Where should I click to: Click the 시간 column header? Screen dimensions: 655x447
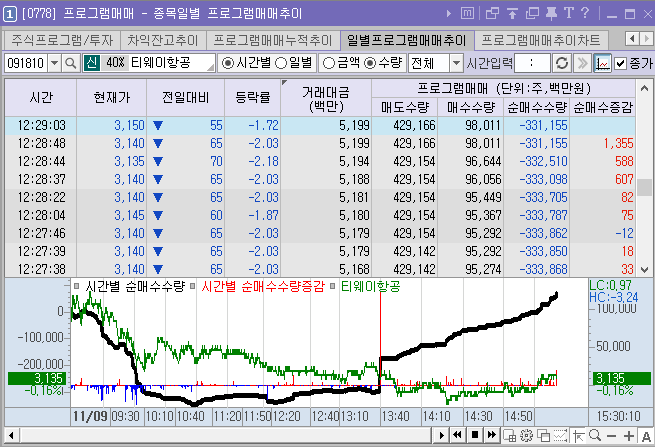[x=41, y=97]
